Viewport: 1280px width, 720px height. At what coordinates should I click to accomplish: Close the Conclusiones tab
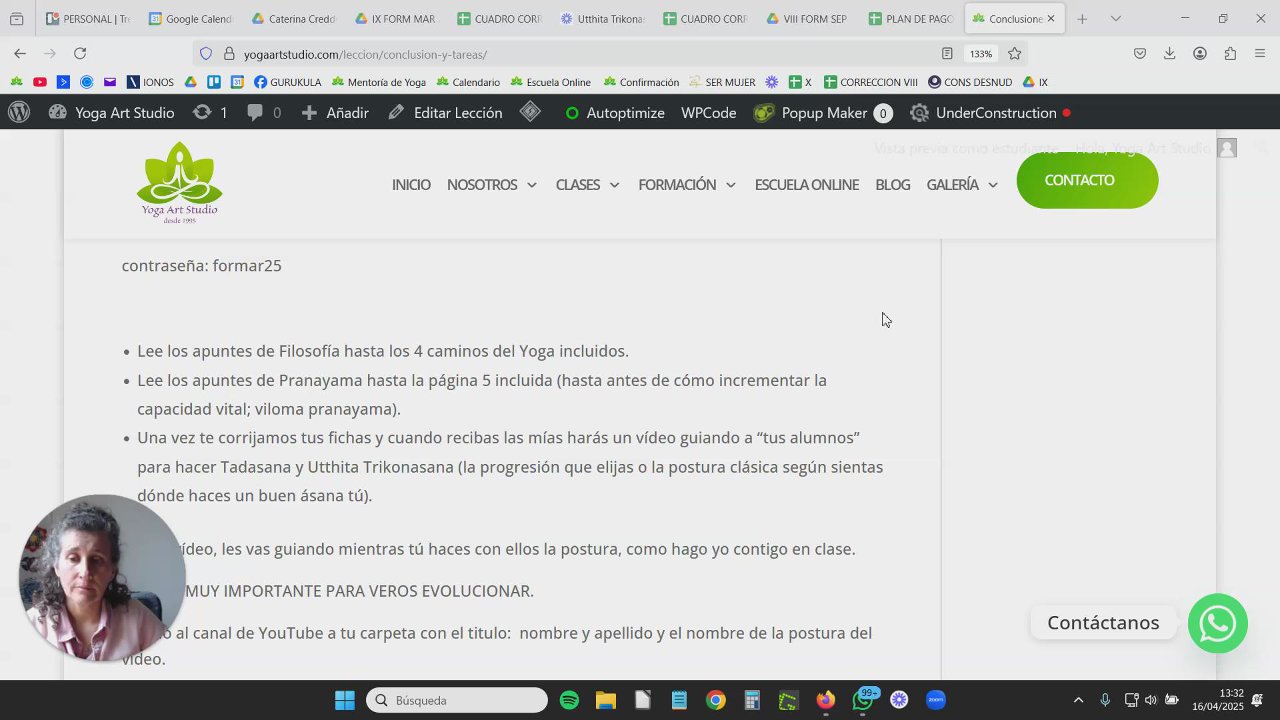tap(1051, 19)
